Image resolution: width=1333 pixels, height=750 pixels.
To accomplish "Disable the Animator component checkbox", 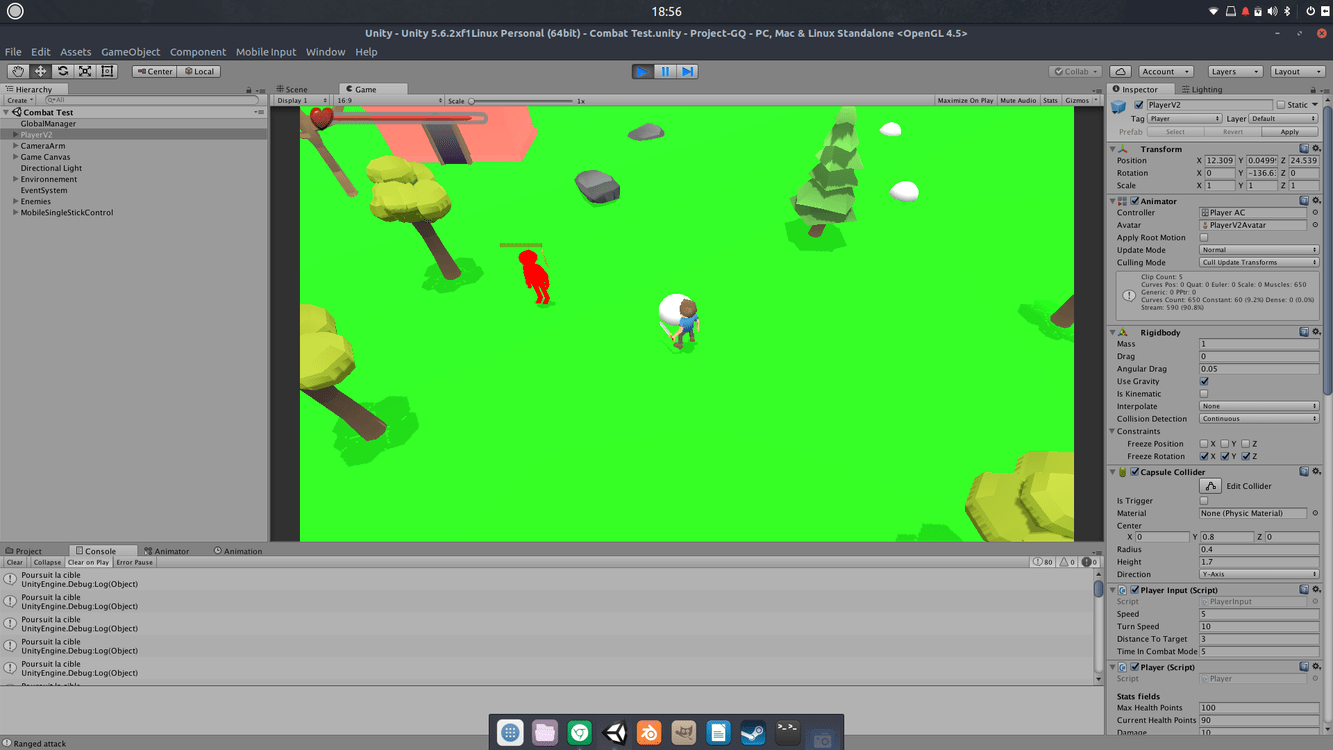I will pos(1135,201).
